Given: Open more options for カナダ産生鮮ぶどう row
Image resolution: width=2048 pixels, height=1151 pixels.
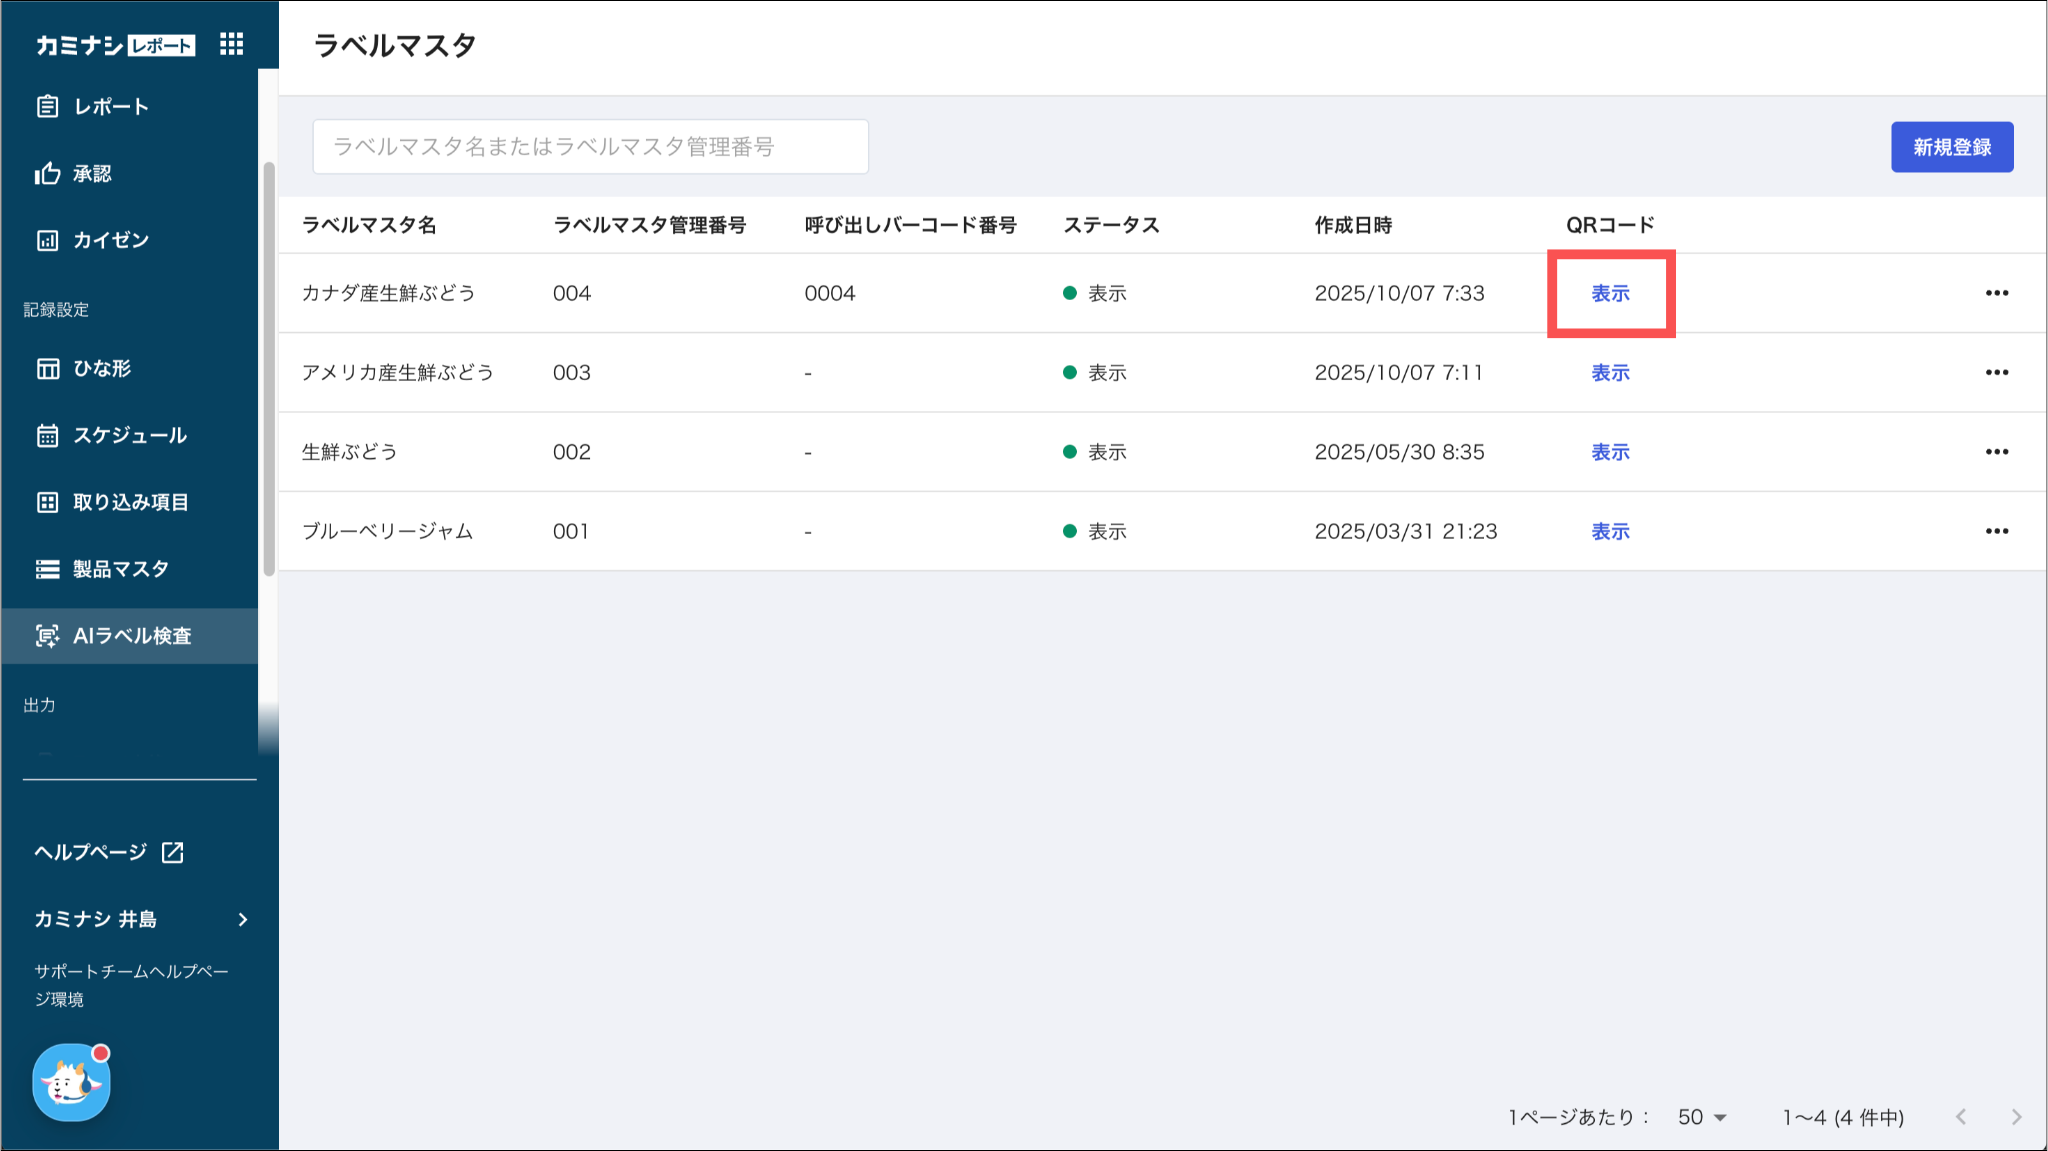Looking at the screenshot, I should click(1996, 293).
